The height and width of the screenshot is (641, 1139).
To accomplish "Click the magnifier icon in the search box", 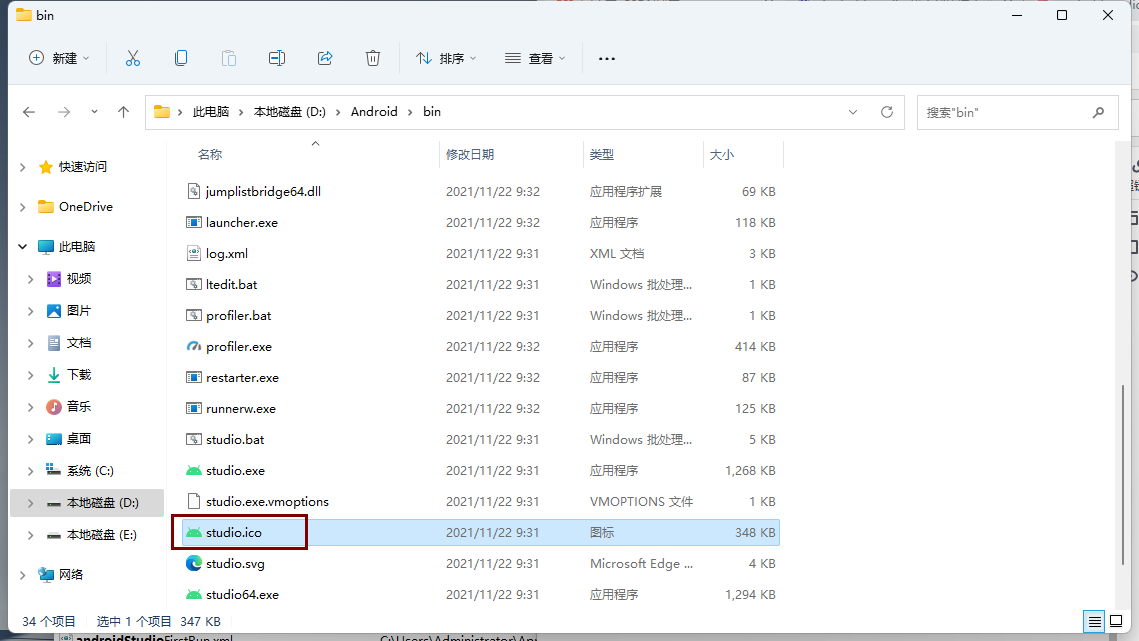I will click(1098, 112).
